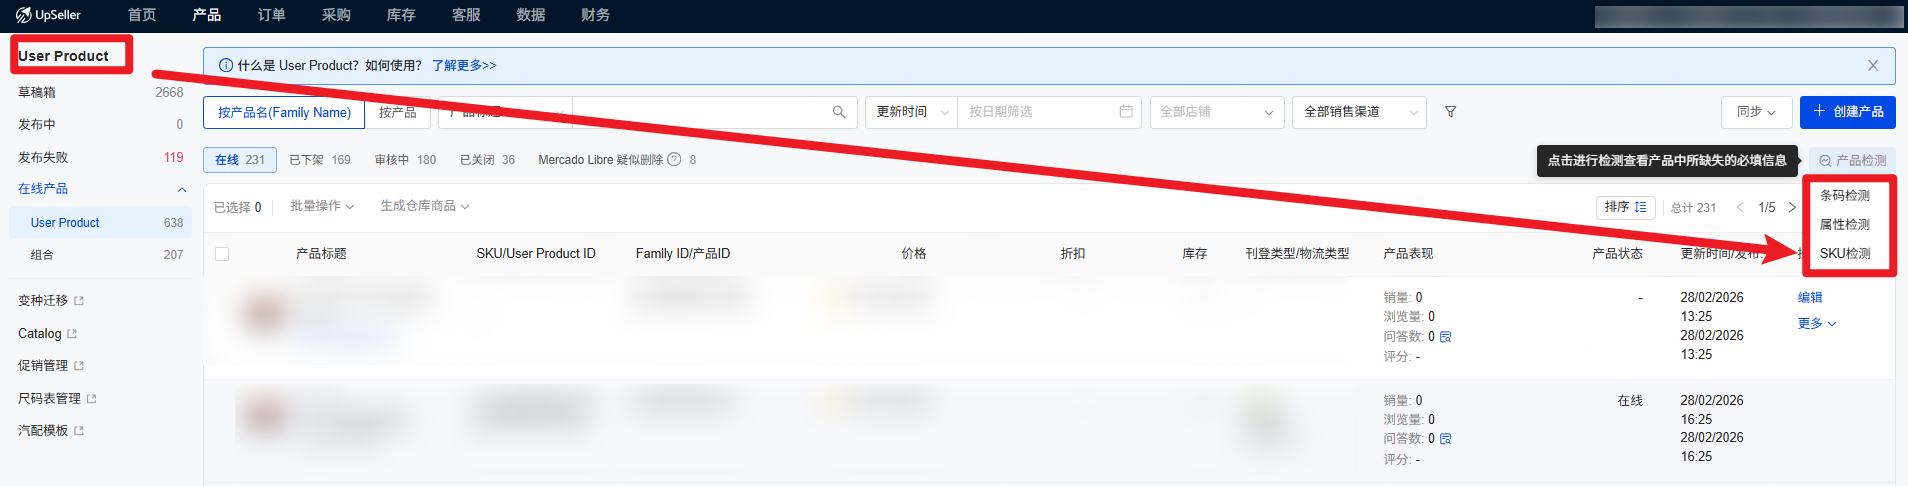Close the User Product info banner
The image size is (1908, 486).
pos(1872,65)
